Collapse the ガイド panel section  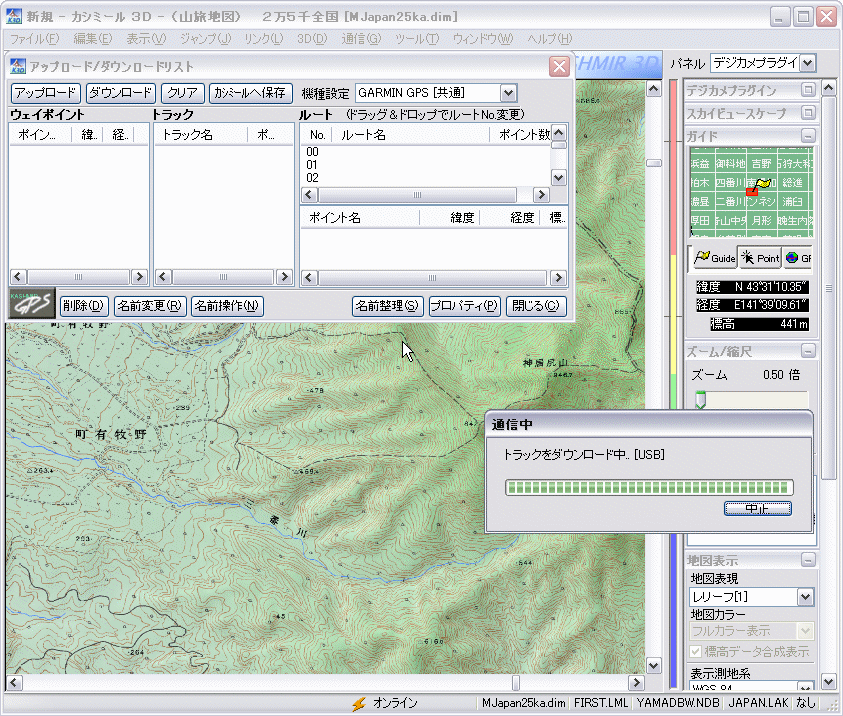click(x=808, y=135)
